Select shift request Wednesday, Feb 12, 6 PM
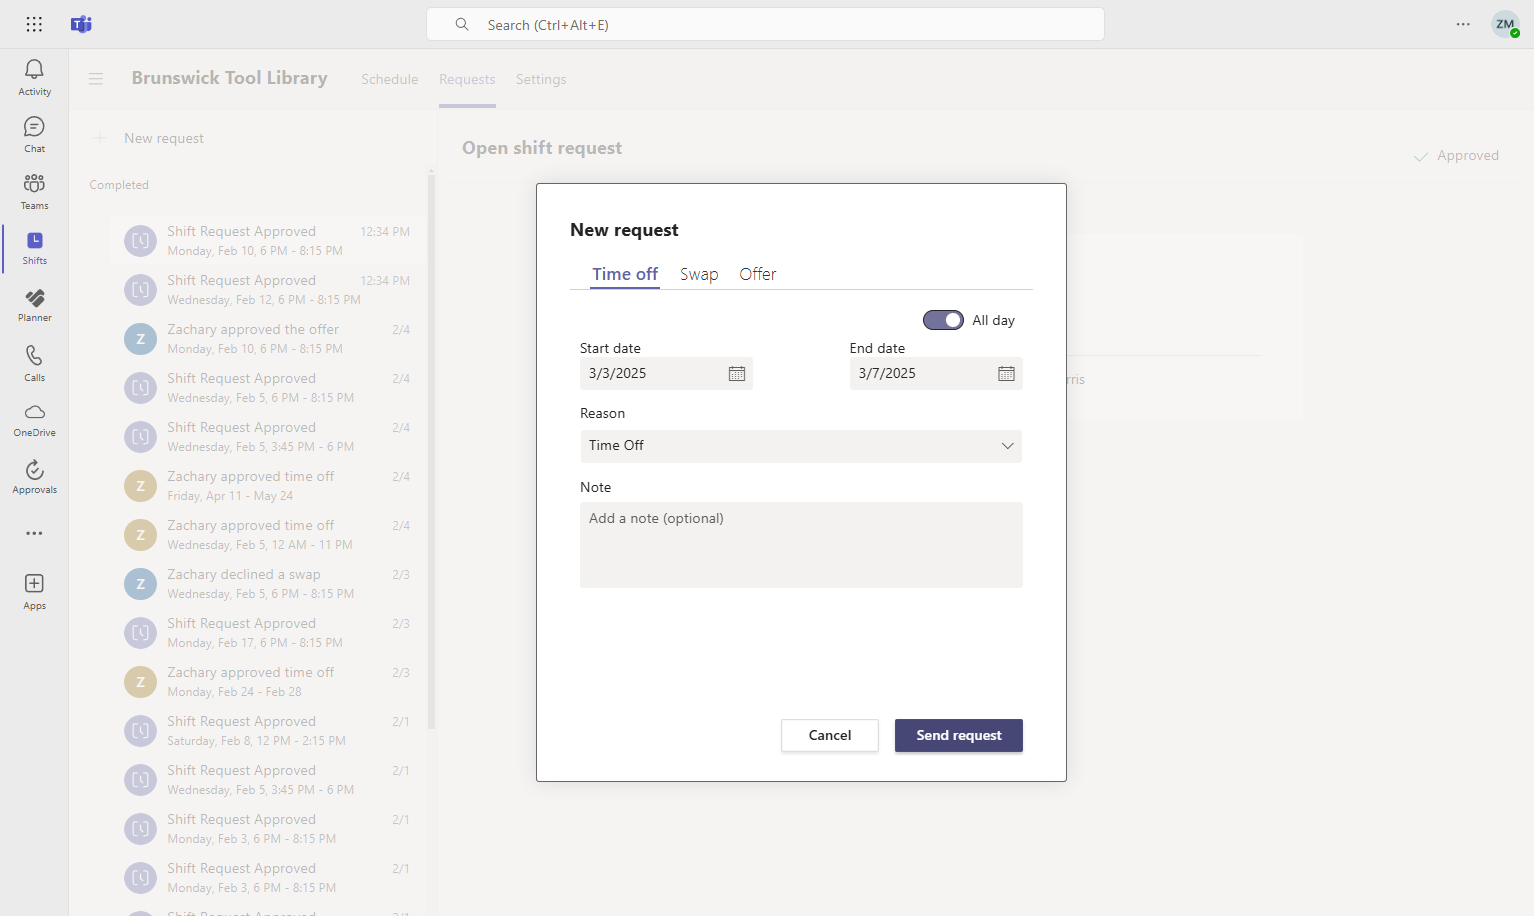The width and height of the screenshot is (1534, 916). pyautogui.click(x=268, y=290)
